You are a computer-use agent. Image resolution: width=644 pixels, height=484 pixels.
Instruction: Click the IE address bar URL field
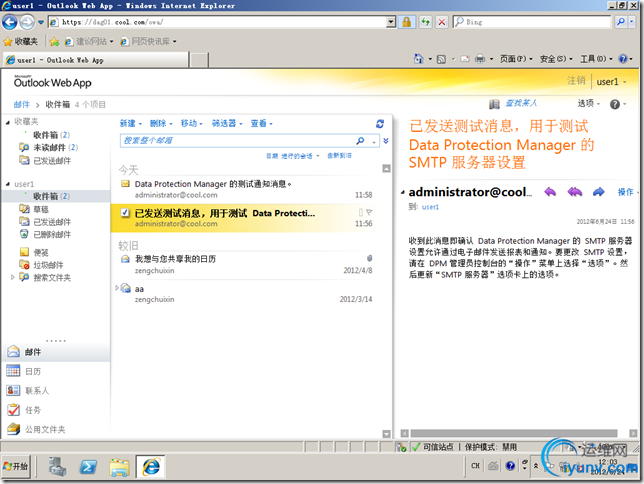[223, 22]
